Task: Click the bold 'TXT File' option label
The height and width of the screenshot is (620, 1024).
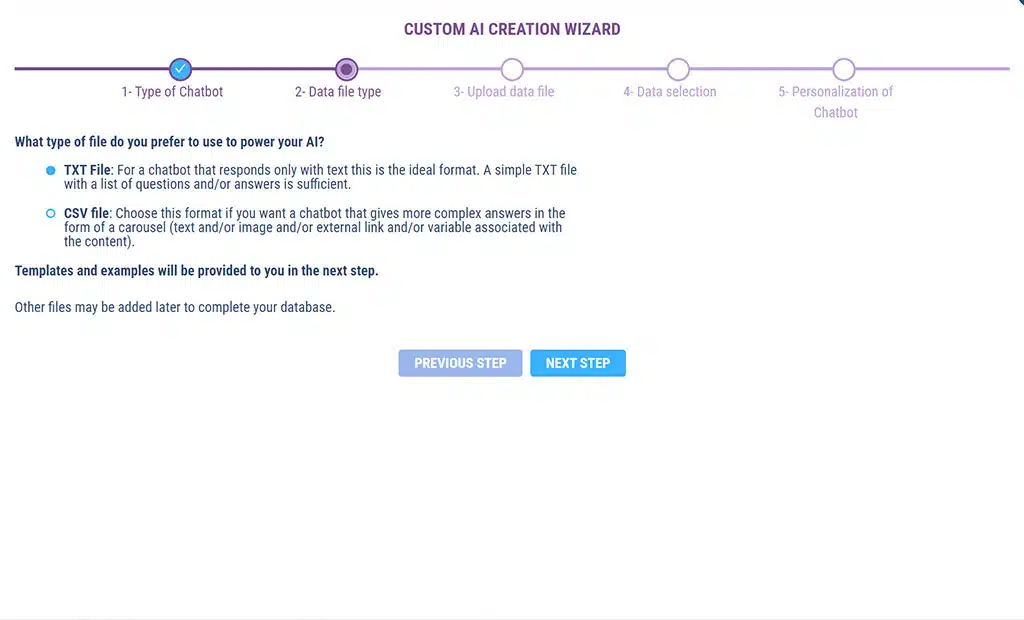Action: [x=87, y=170]
